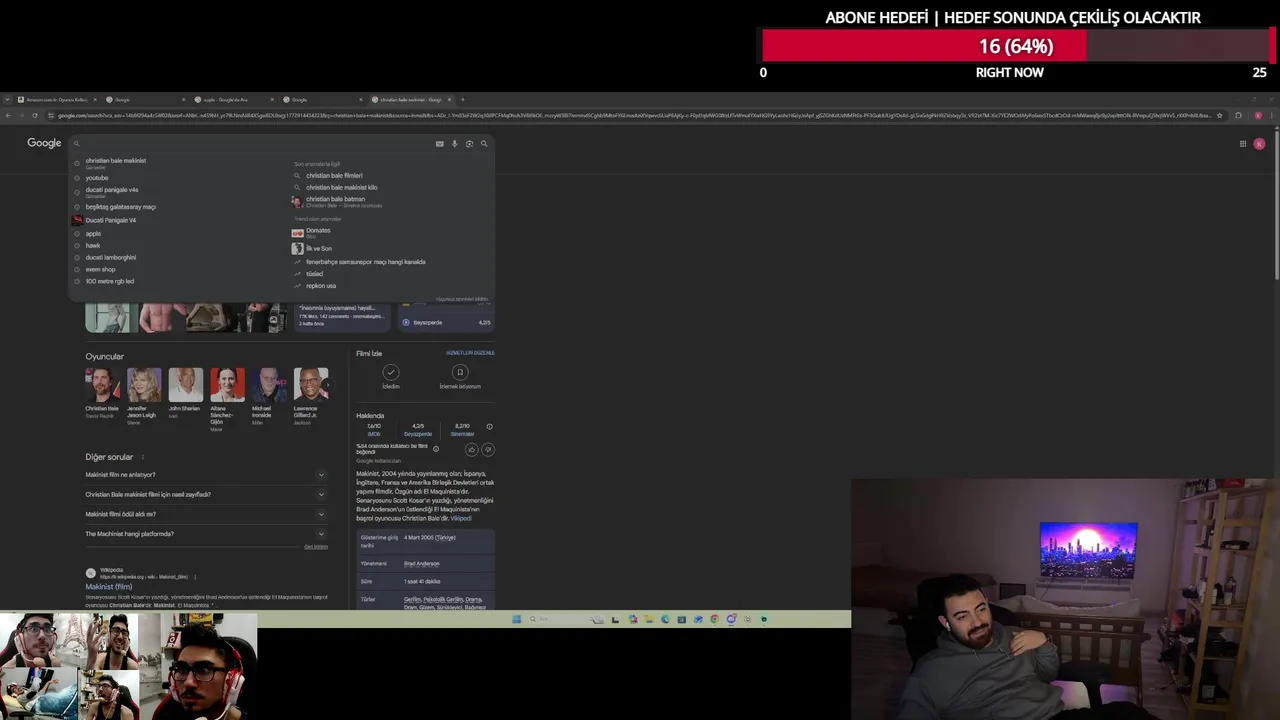Close the Amazon.com.tr tab

(x=94, y=99)
